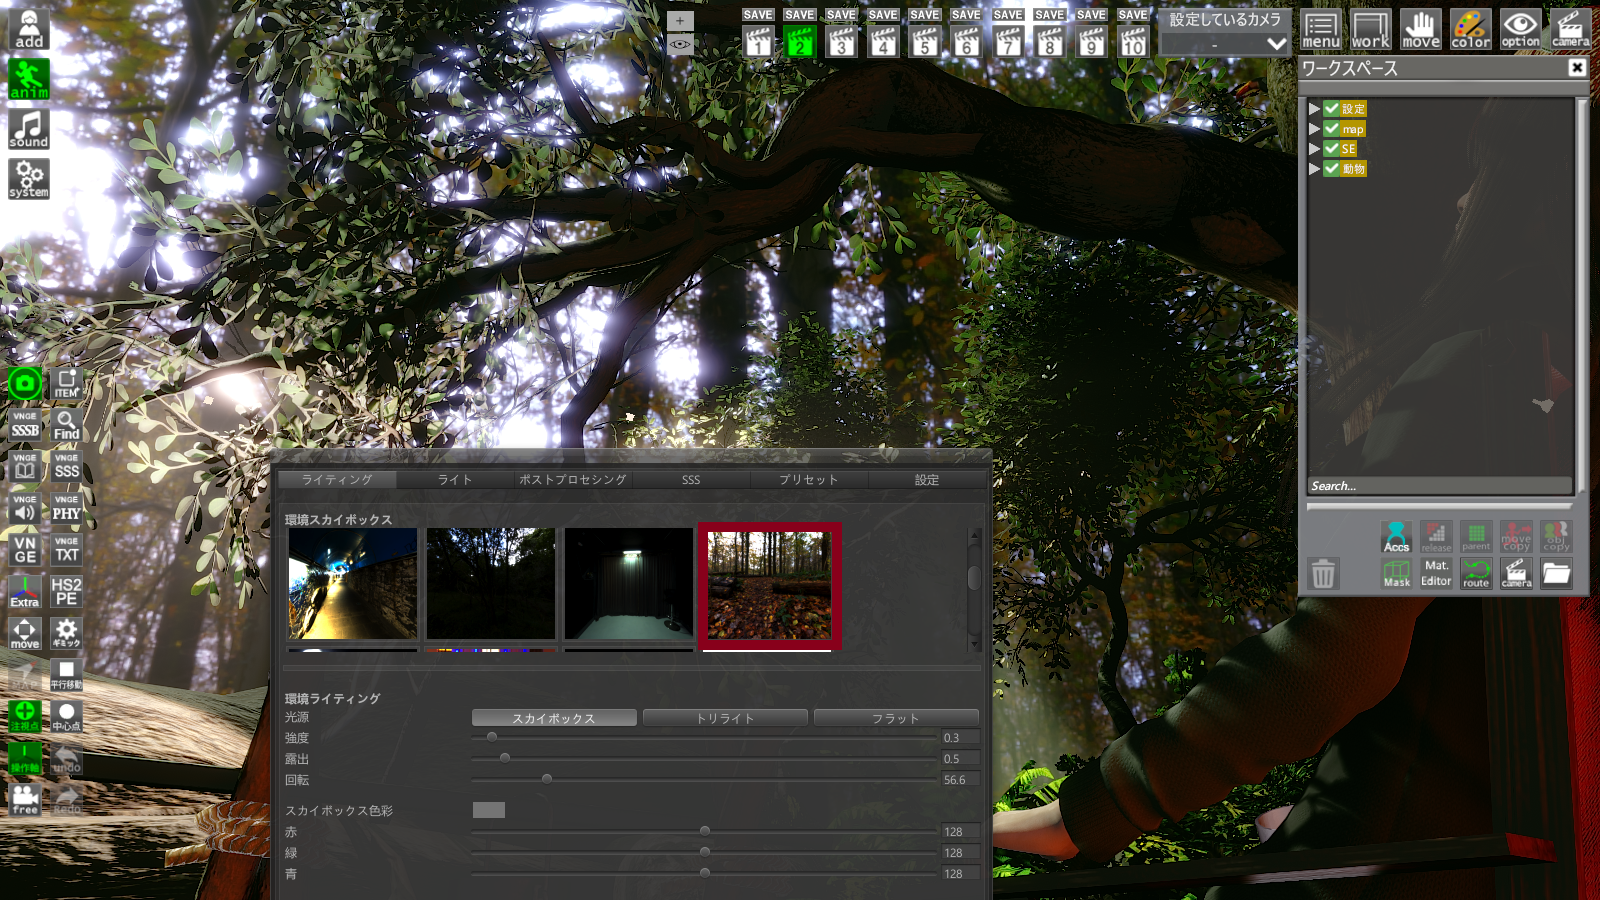Switch to the プリセット tab
This screenshot has width=1600, height=900.
click(x=809, y=480)
